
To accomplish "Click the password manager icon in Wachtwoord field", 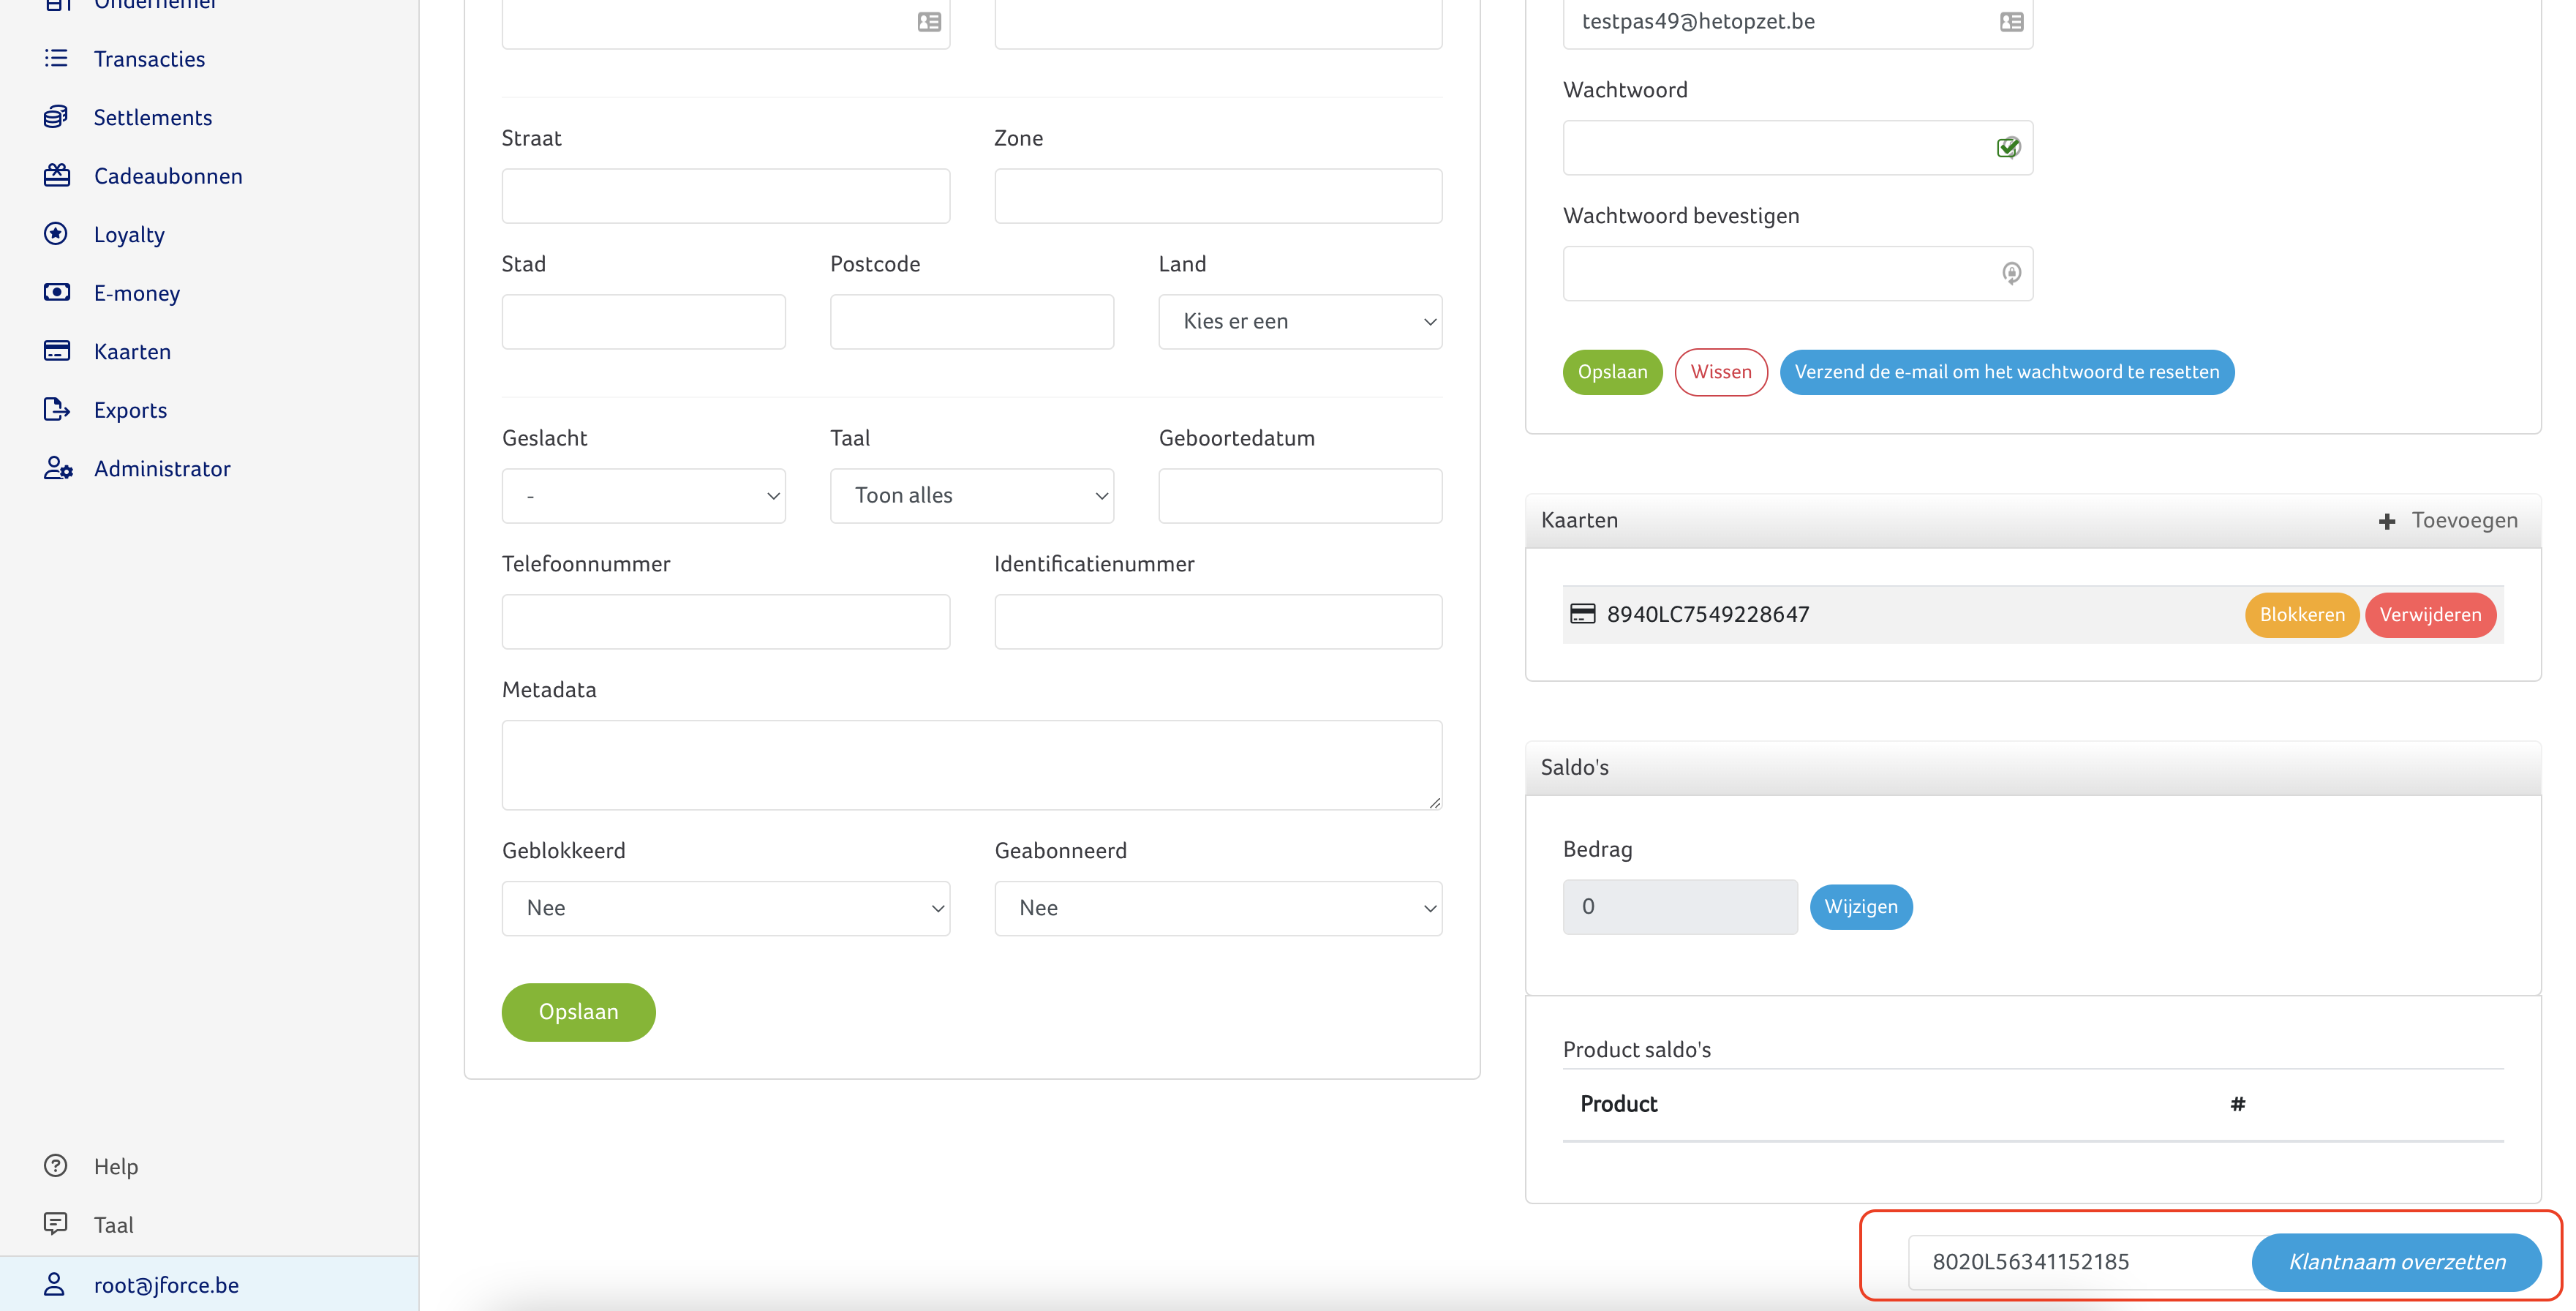I will pos(2008,148).
